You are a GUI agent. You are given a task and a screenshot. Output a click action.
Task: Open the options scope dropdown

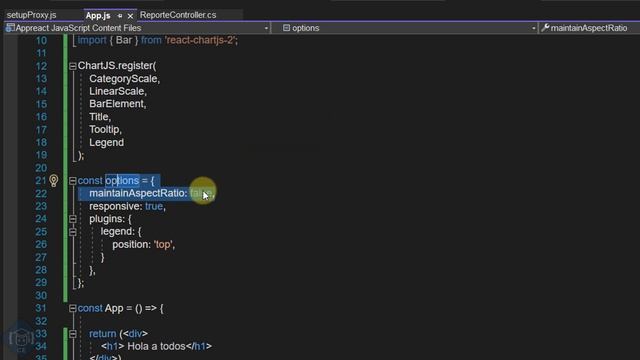(x=533, y=28)
